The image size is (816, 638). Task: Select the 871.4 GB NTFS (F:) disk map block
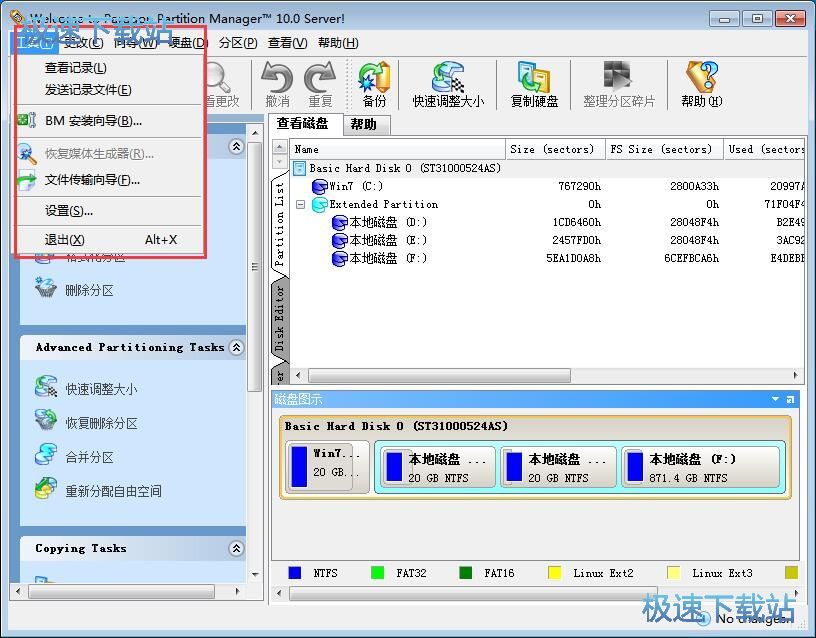pyautogui.click(x=700, y=467)
